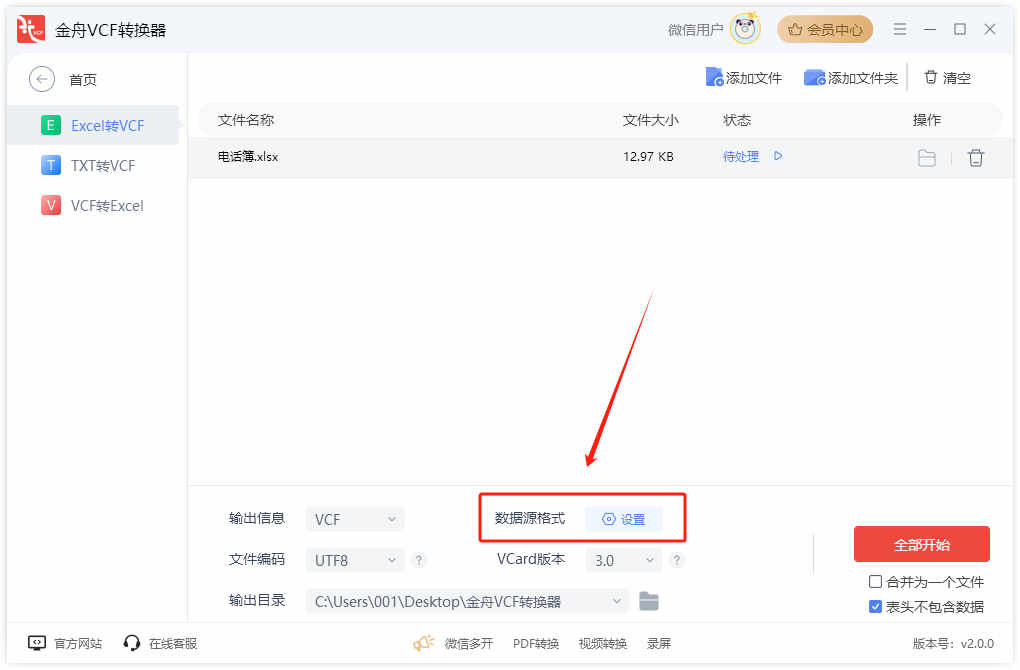This screenshot has height=670, width=1020.
Task: Start converting 电话簿.xlsx with play icon
Action: pos(778,156)
